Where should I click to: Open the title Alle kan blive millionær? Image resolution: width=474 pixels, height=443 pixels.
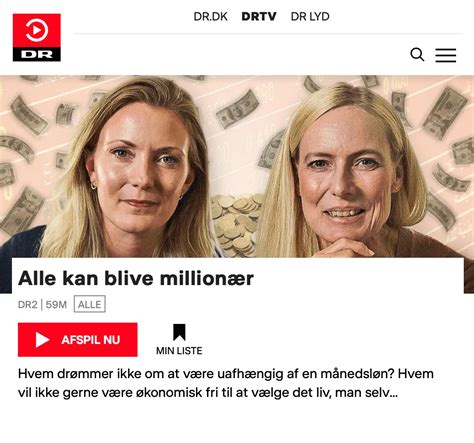click(x=136, y=278)
